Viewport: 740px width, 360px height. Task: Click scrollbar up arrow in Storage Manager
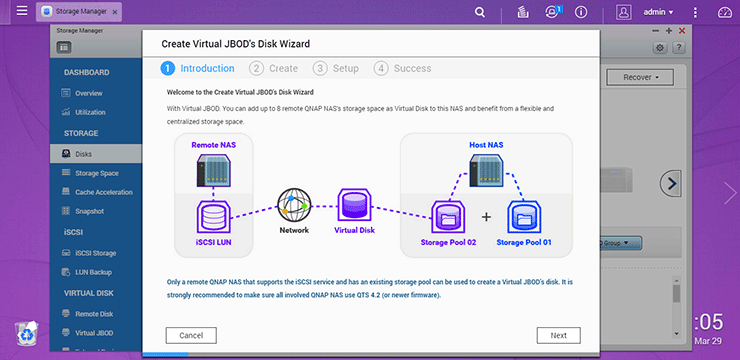676,280
